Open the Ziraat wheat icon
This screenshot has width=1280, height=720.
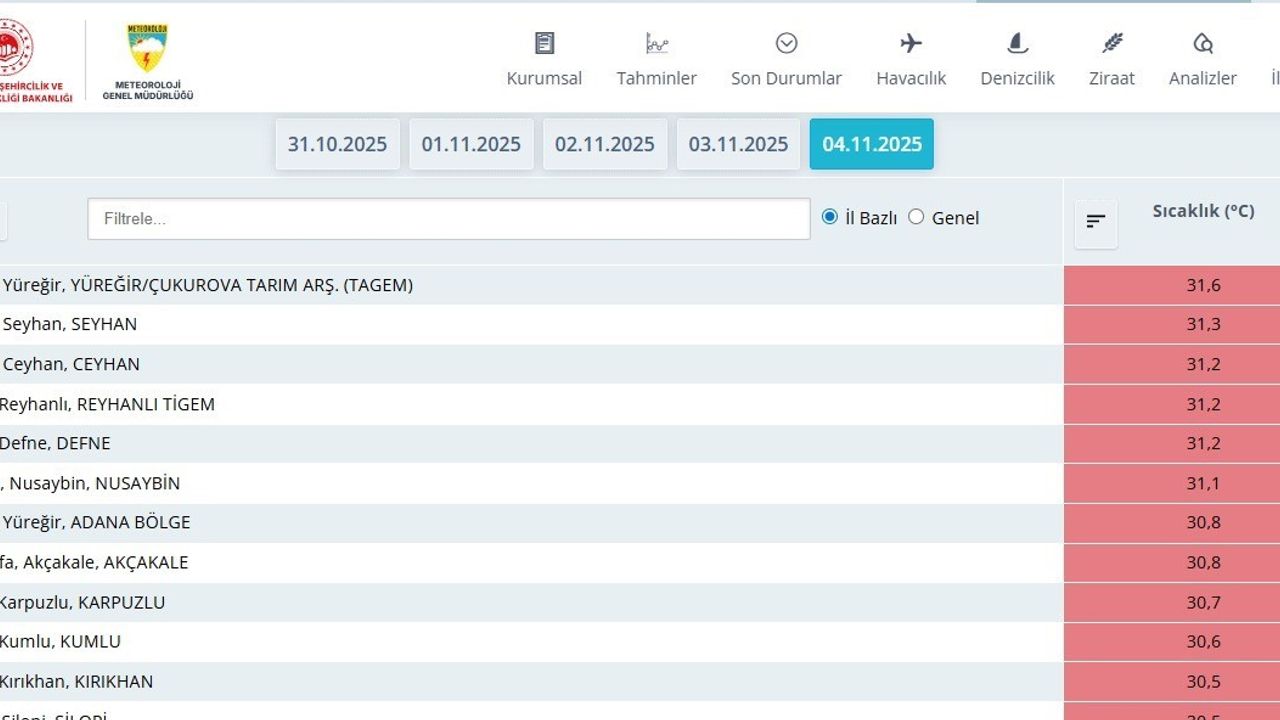pos(1111,43)
